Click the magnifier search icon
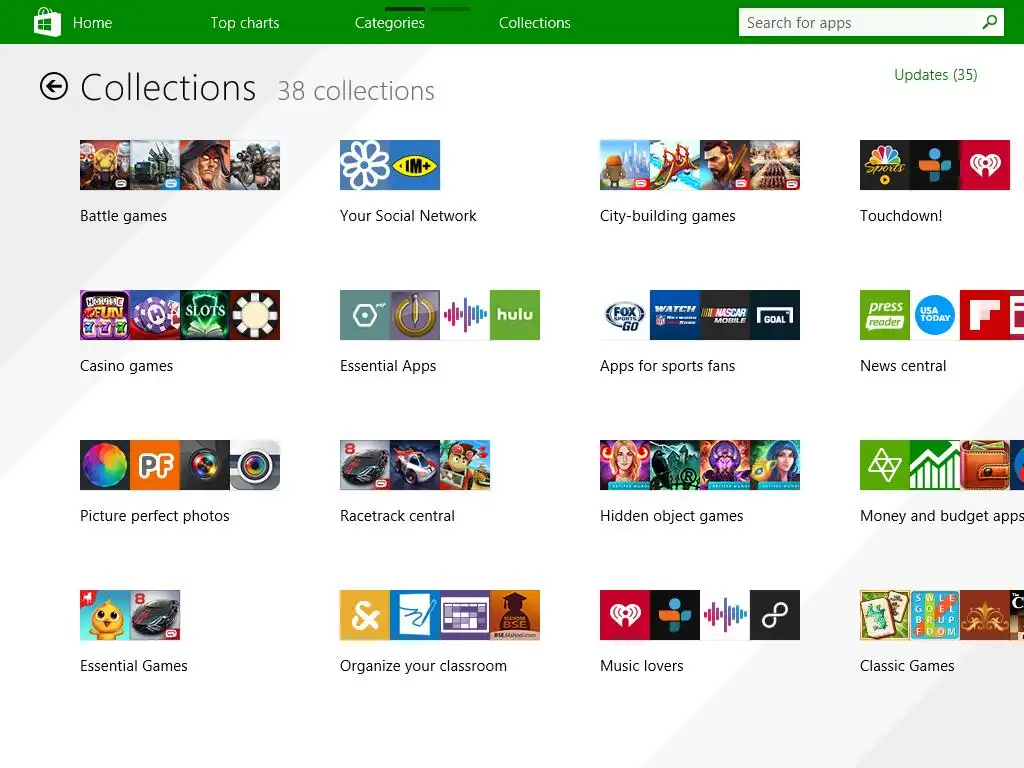Image resolution: width=1024 pixels, height=768 pixels. 989,22
